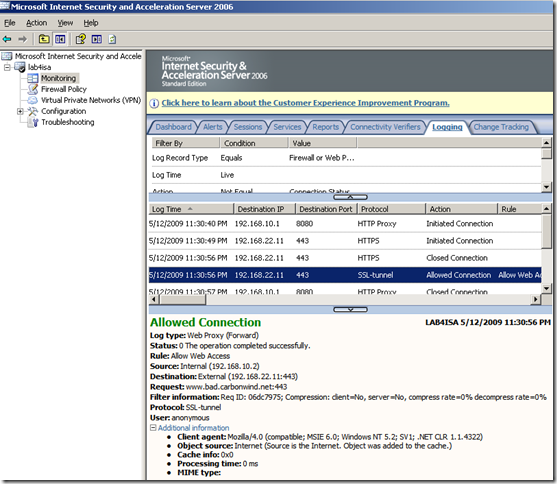
Task: Switch to the Sessions tab
Action: coord(248,127)
